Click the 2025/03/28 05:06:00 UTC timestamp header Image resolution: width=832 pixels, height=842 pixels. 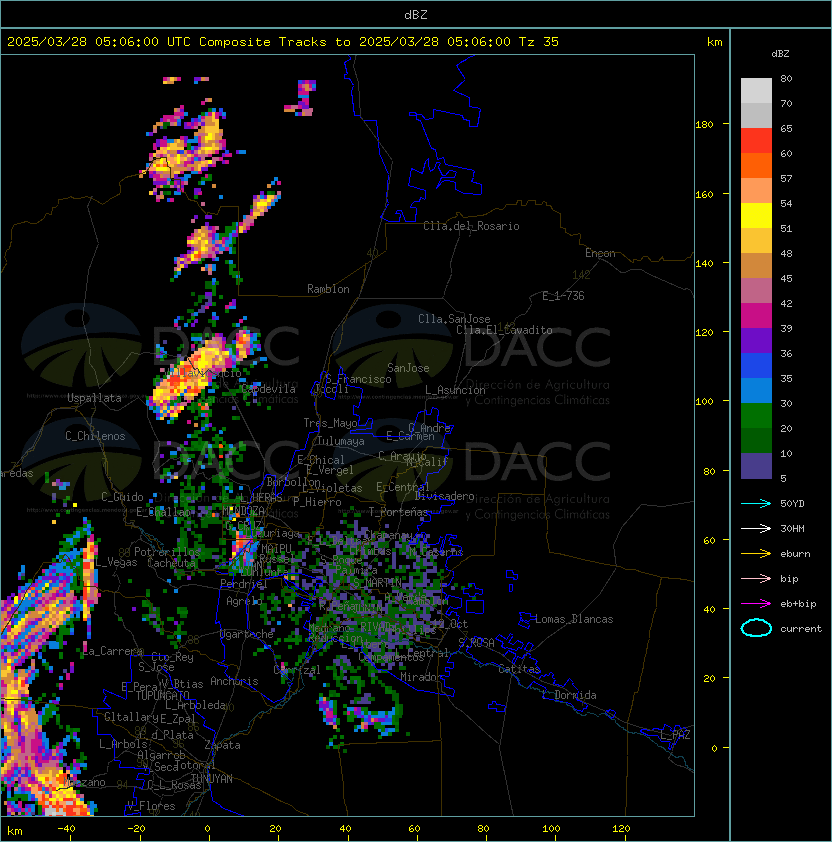click(x=98, y=41)
